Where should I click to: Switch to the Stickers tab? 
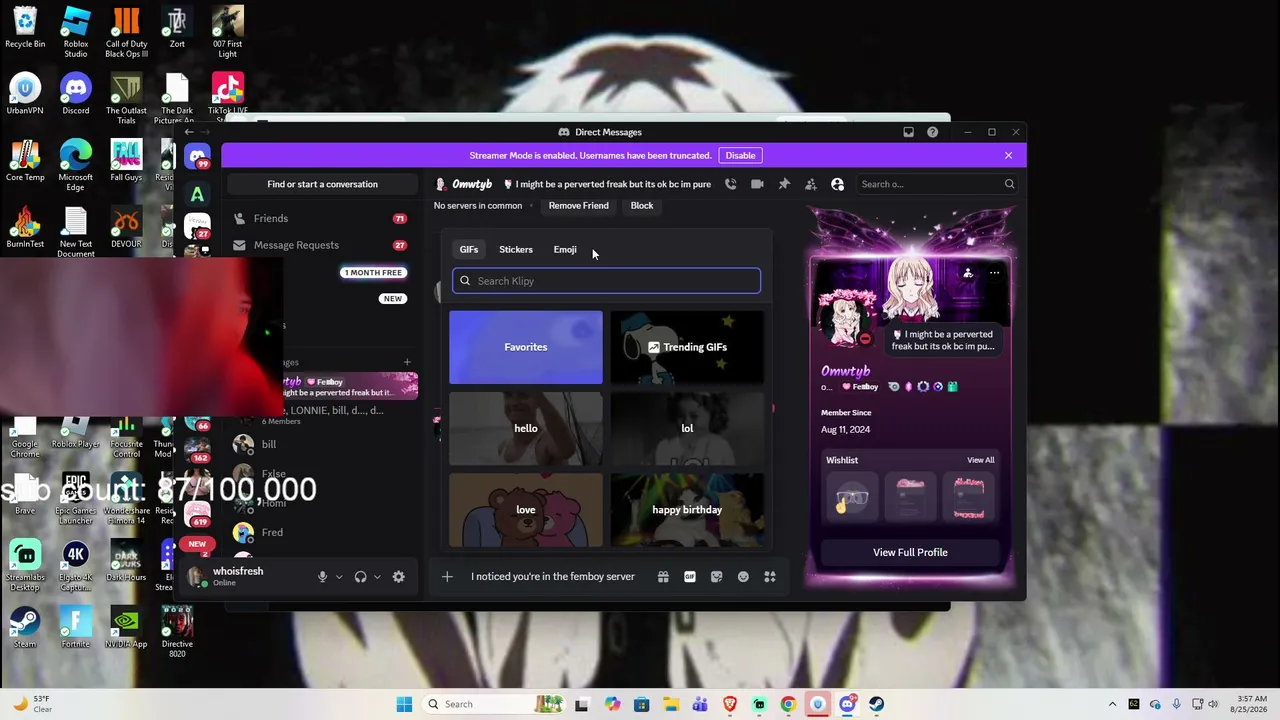click(x=516, y=249)
